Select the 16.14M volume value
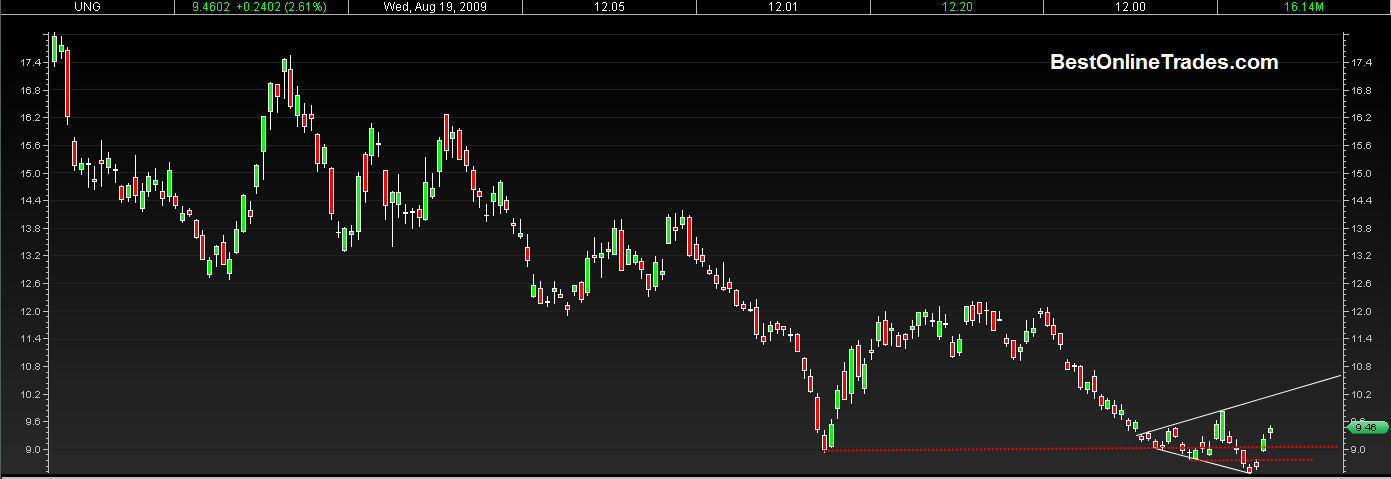Screen dimensions: 1391x479 1304,6
